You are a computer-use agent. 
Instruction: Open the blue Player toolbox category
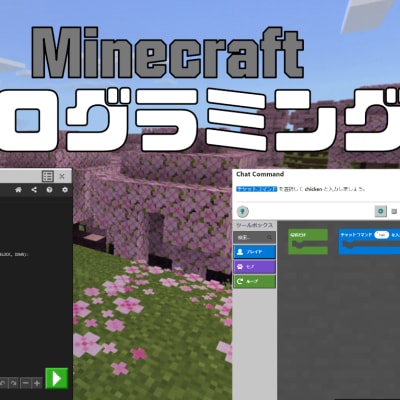pos(254,252)
